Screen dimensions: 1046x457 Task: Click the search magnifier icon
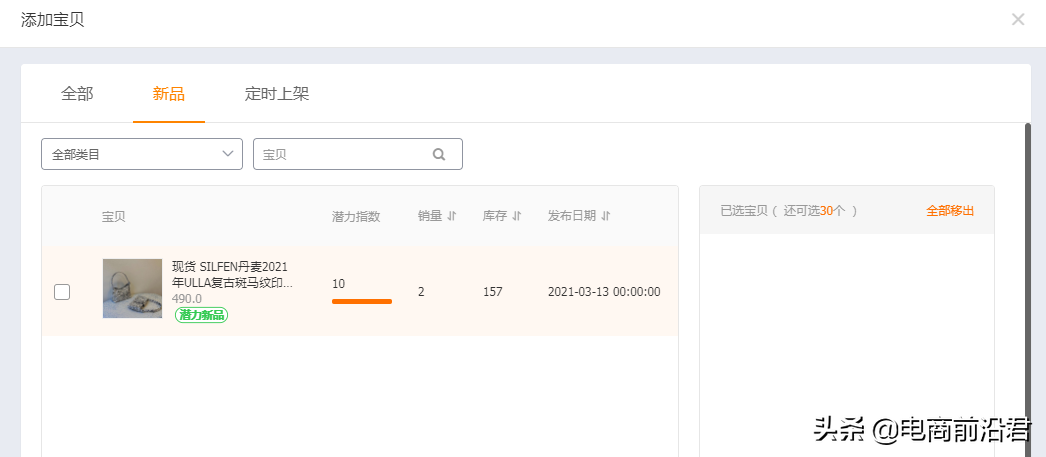[x=439, y=154]
